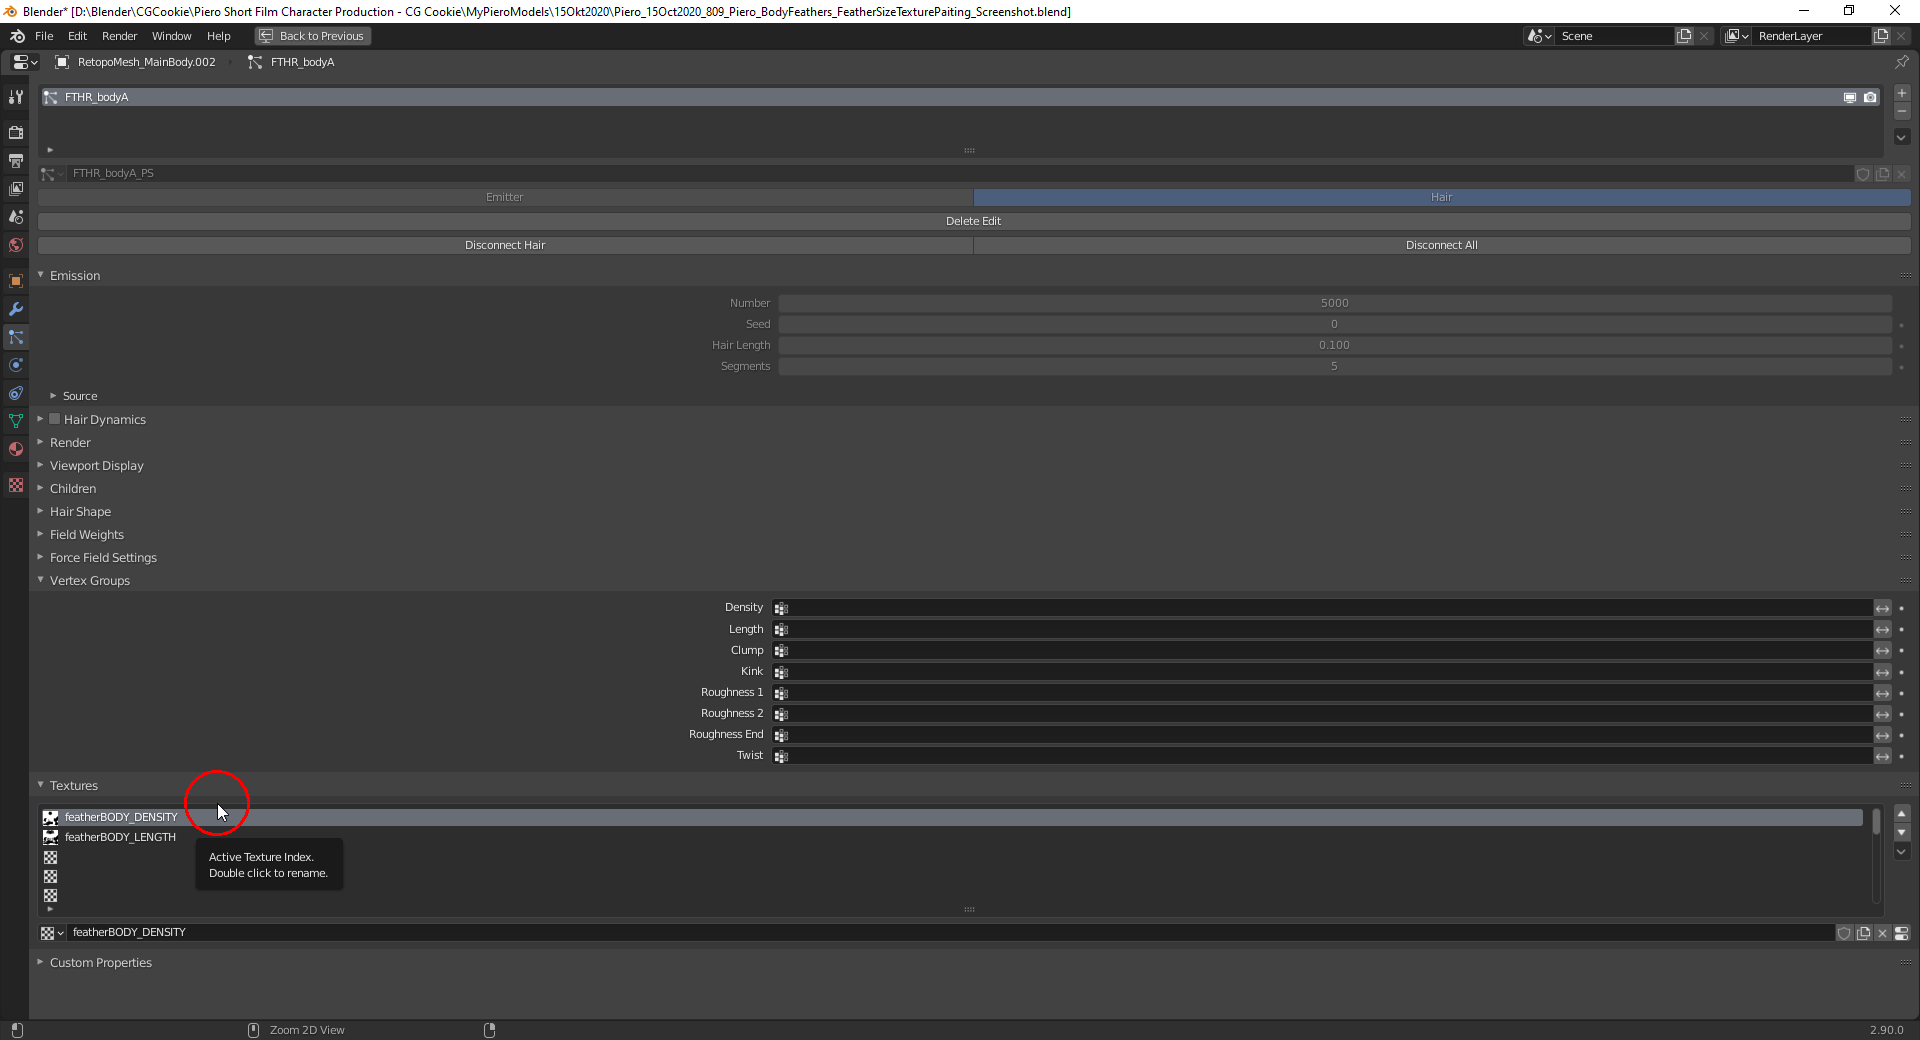Collapse the Vertex Groups panel
This screenshot has width=1920, height=1040.
click(x=90, y=581)
